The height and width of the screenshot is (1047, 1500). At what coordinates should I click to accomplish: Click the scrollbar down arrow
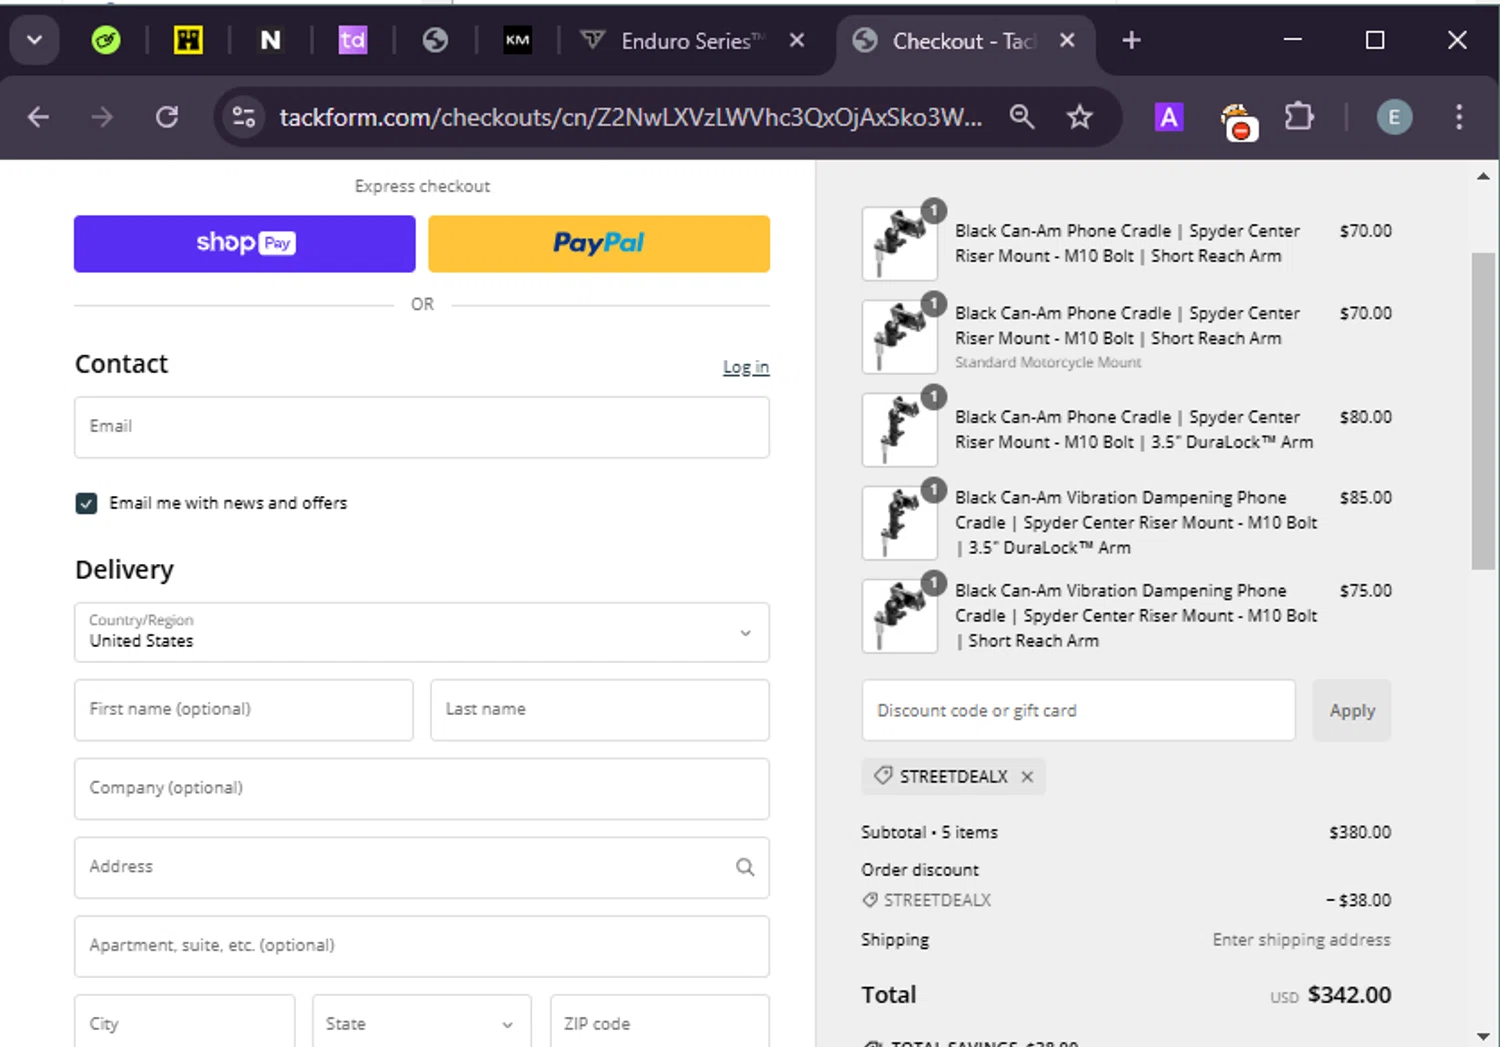1483,1036
